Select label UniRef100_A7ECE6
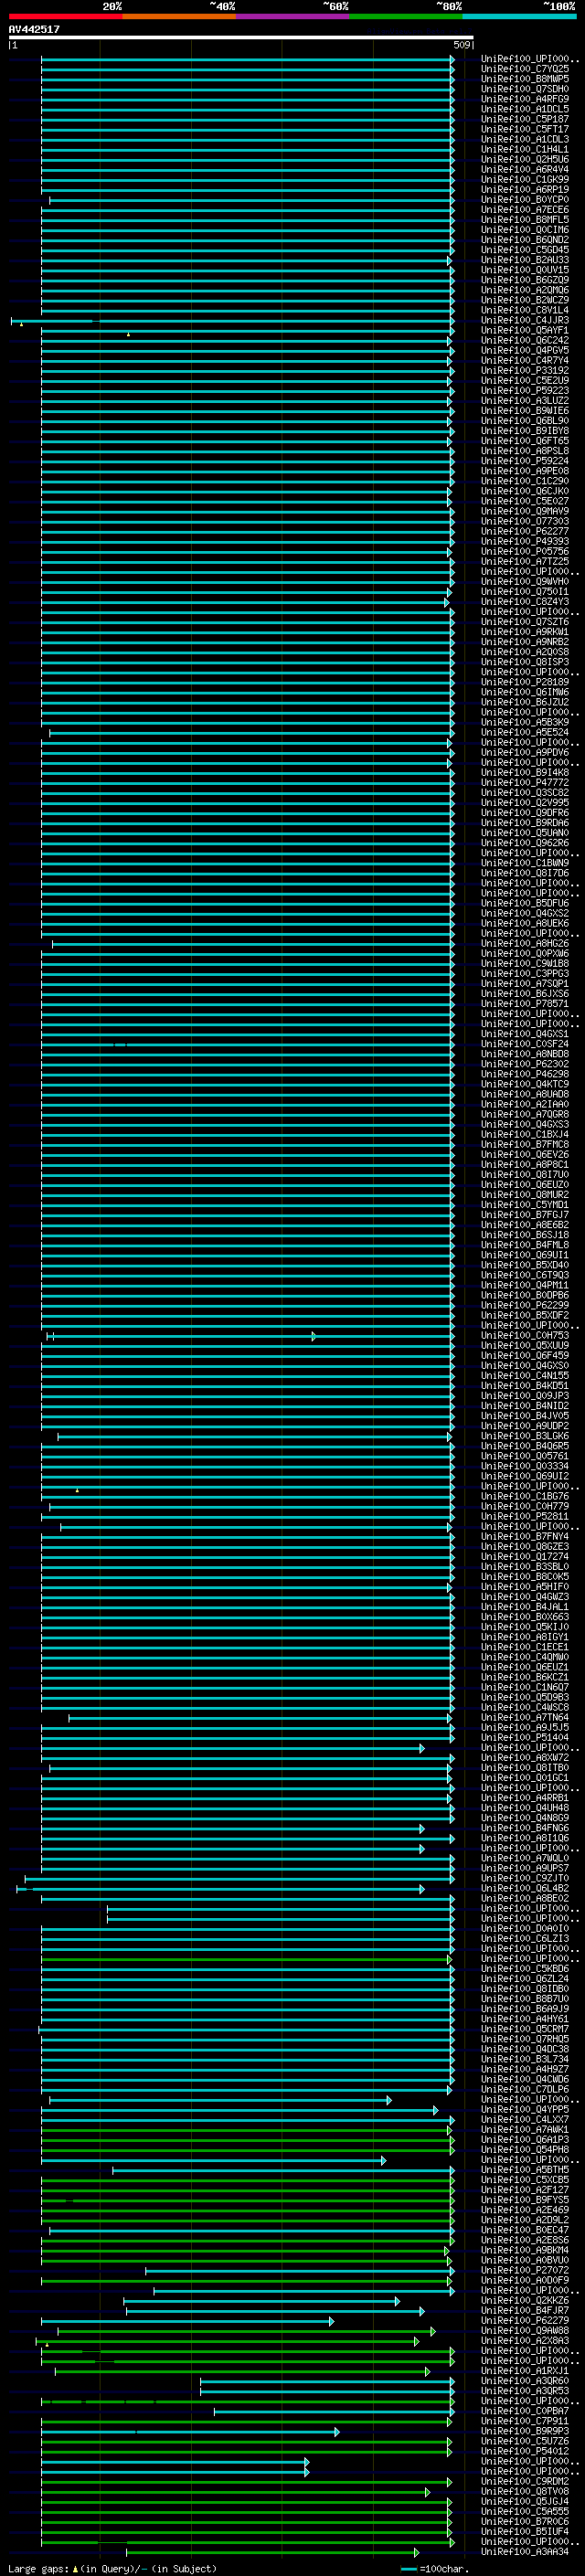The width and height of the screenshot is (585, 2576). coord(525,210)
